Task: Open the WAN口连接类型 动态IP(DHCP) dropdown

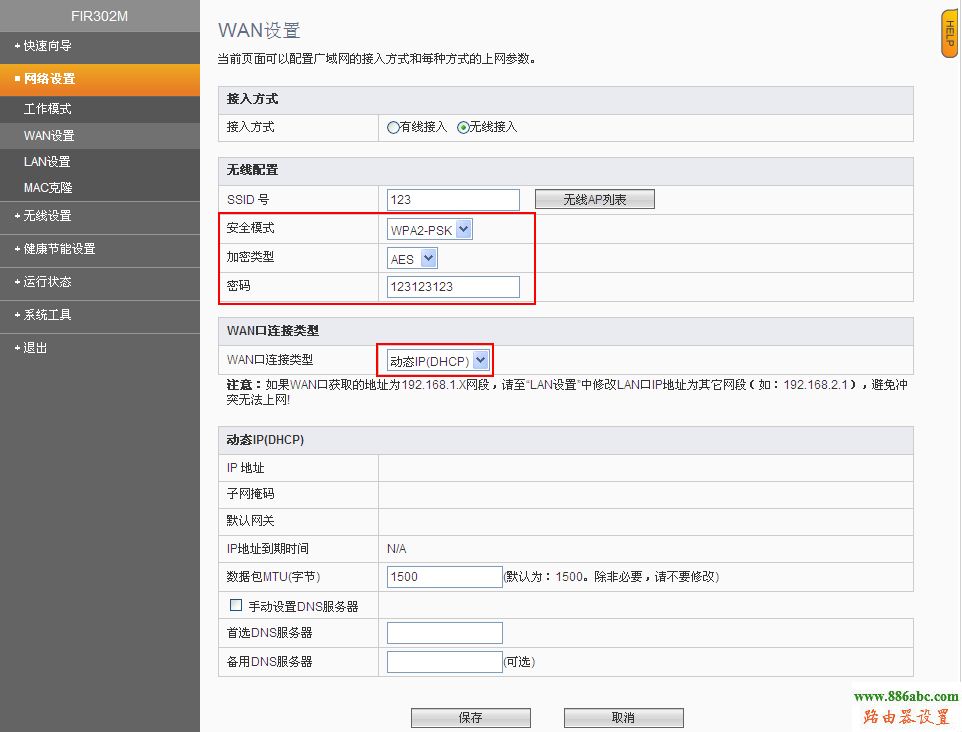Action: 438,361
